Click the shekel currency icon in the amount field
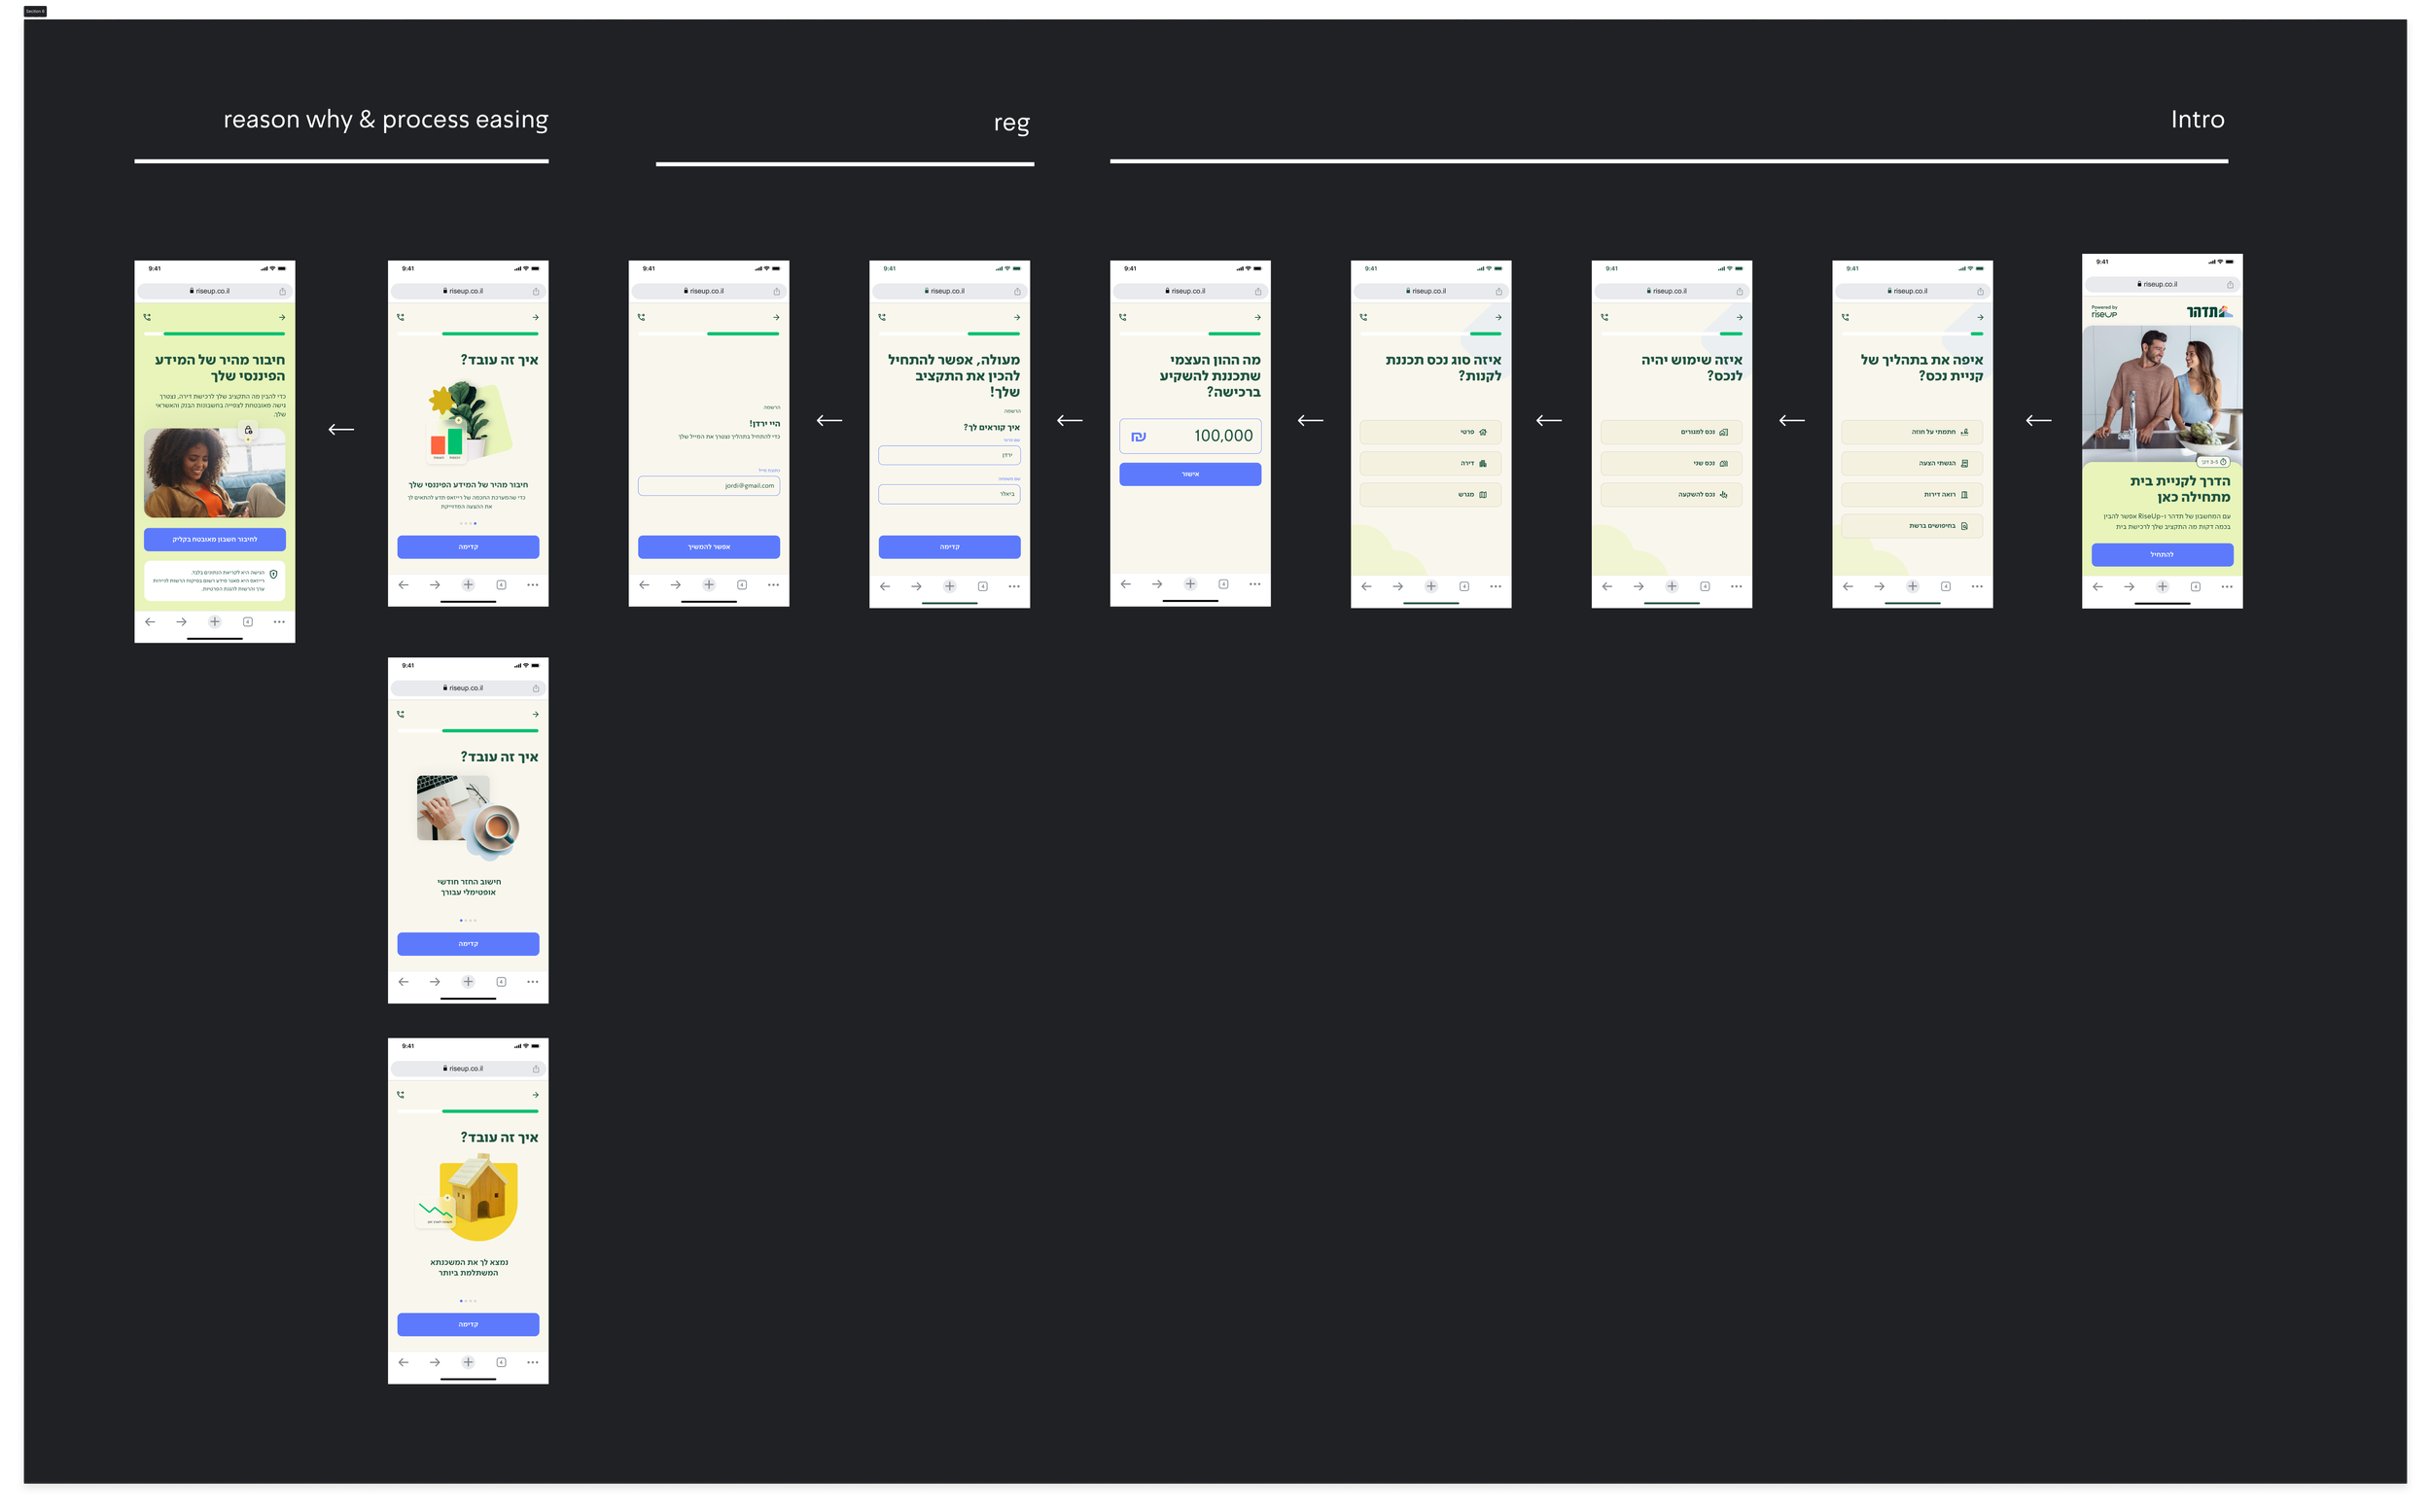Image resolution: width=2431 pixels, height=1512 pixels. tap(1138, 436)
